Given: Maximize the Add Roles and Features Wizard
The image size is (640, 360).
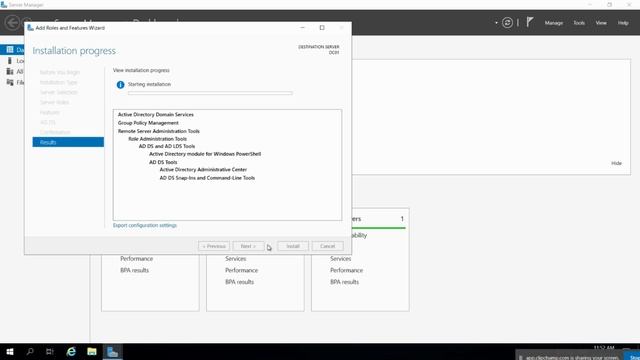Looking at the screenshot, I should click(322, 28).
